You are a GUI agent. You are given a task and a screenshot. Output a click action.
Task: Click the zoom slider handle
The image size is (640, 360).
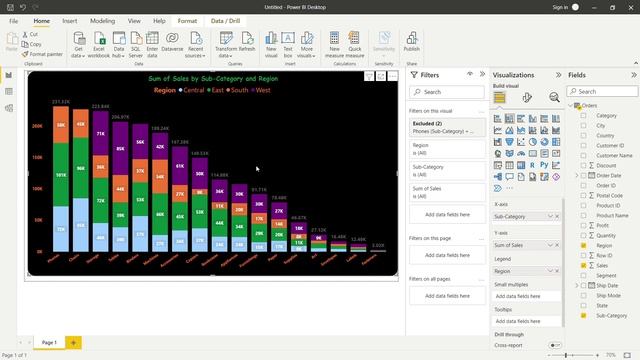pyautogui.click(x=566, y=356)
